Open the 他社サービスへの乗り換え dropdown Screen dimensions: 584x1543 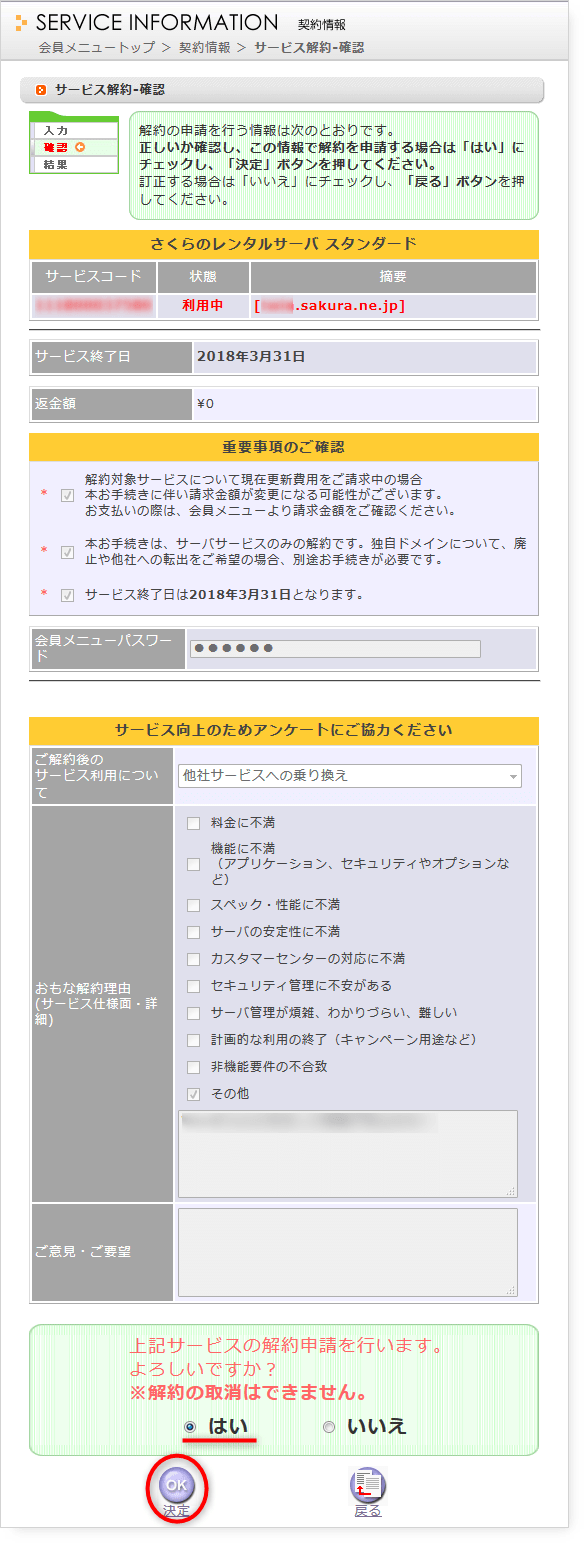350,775
